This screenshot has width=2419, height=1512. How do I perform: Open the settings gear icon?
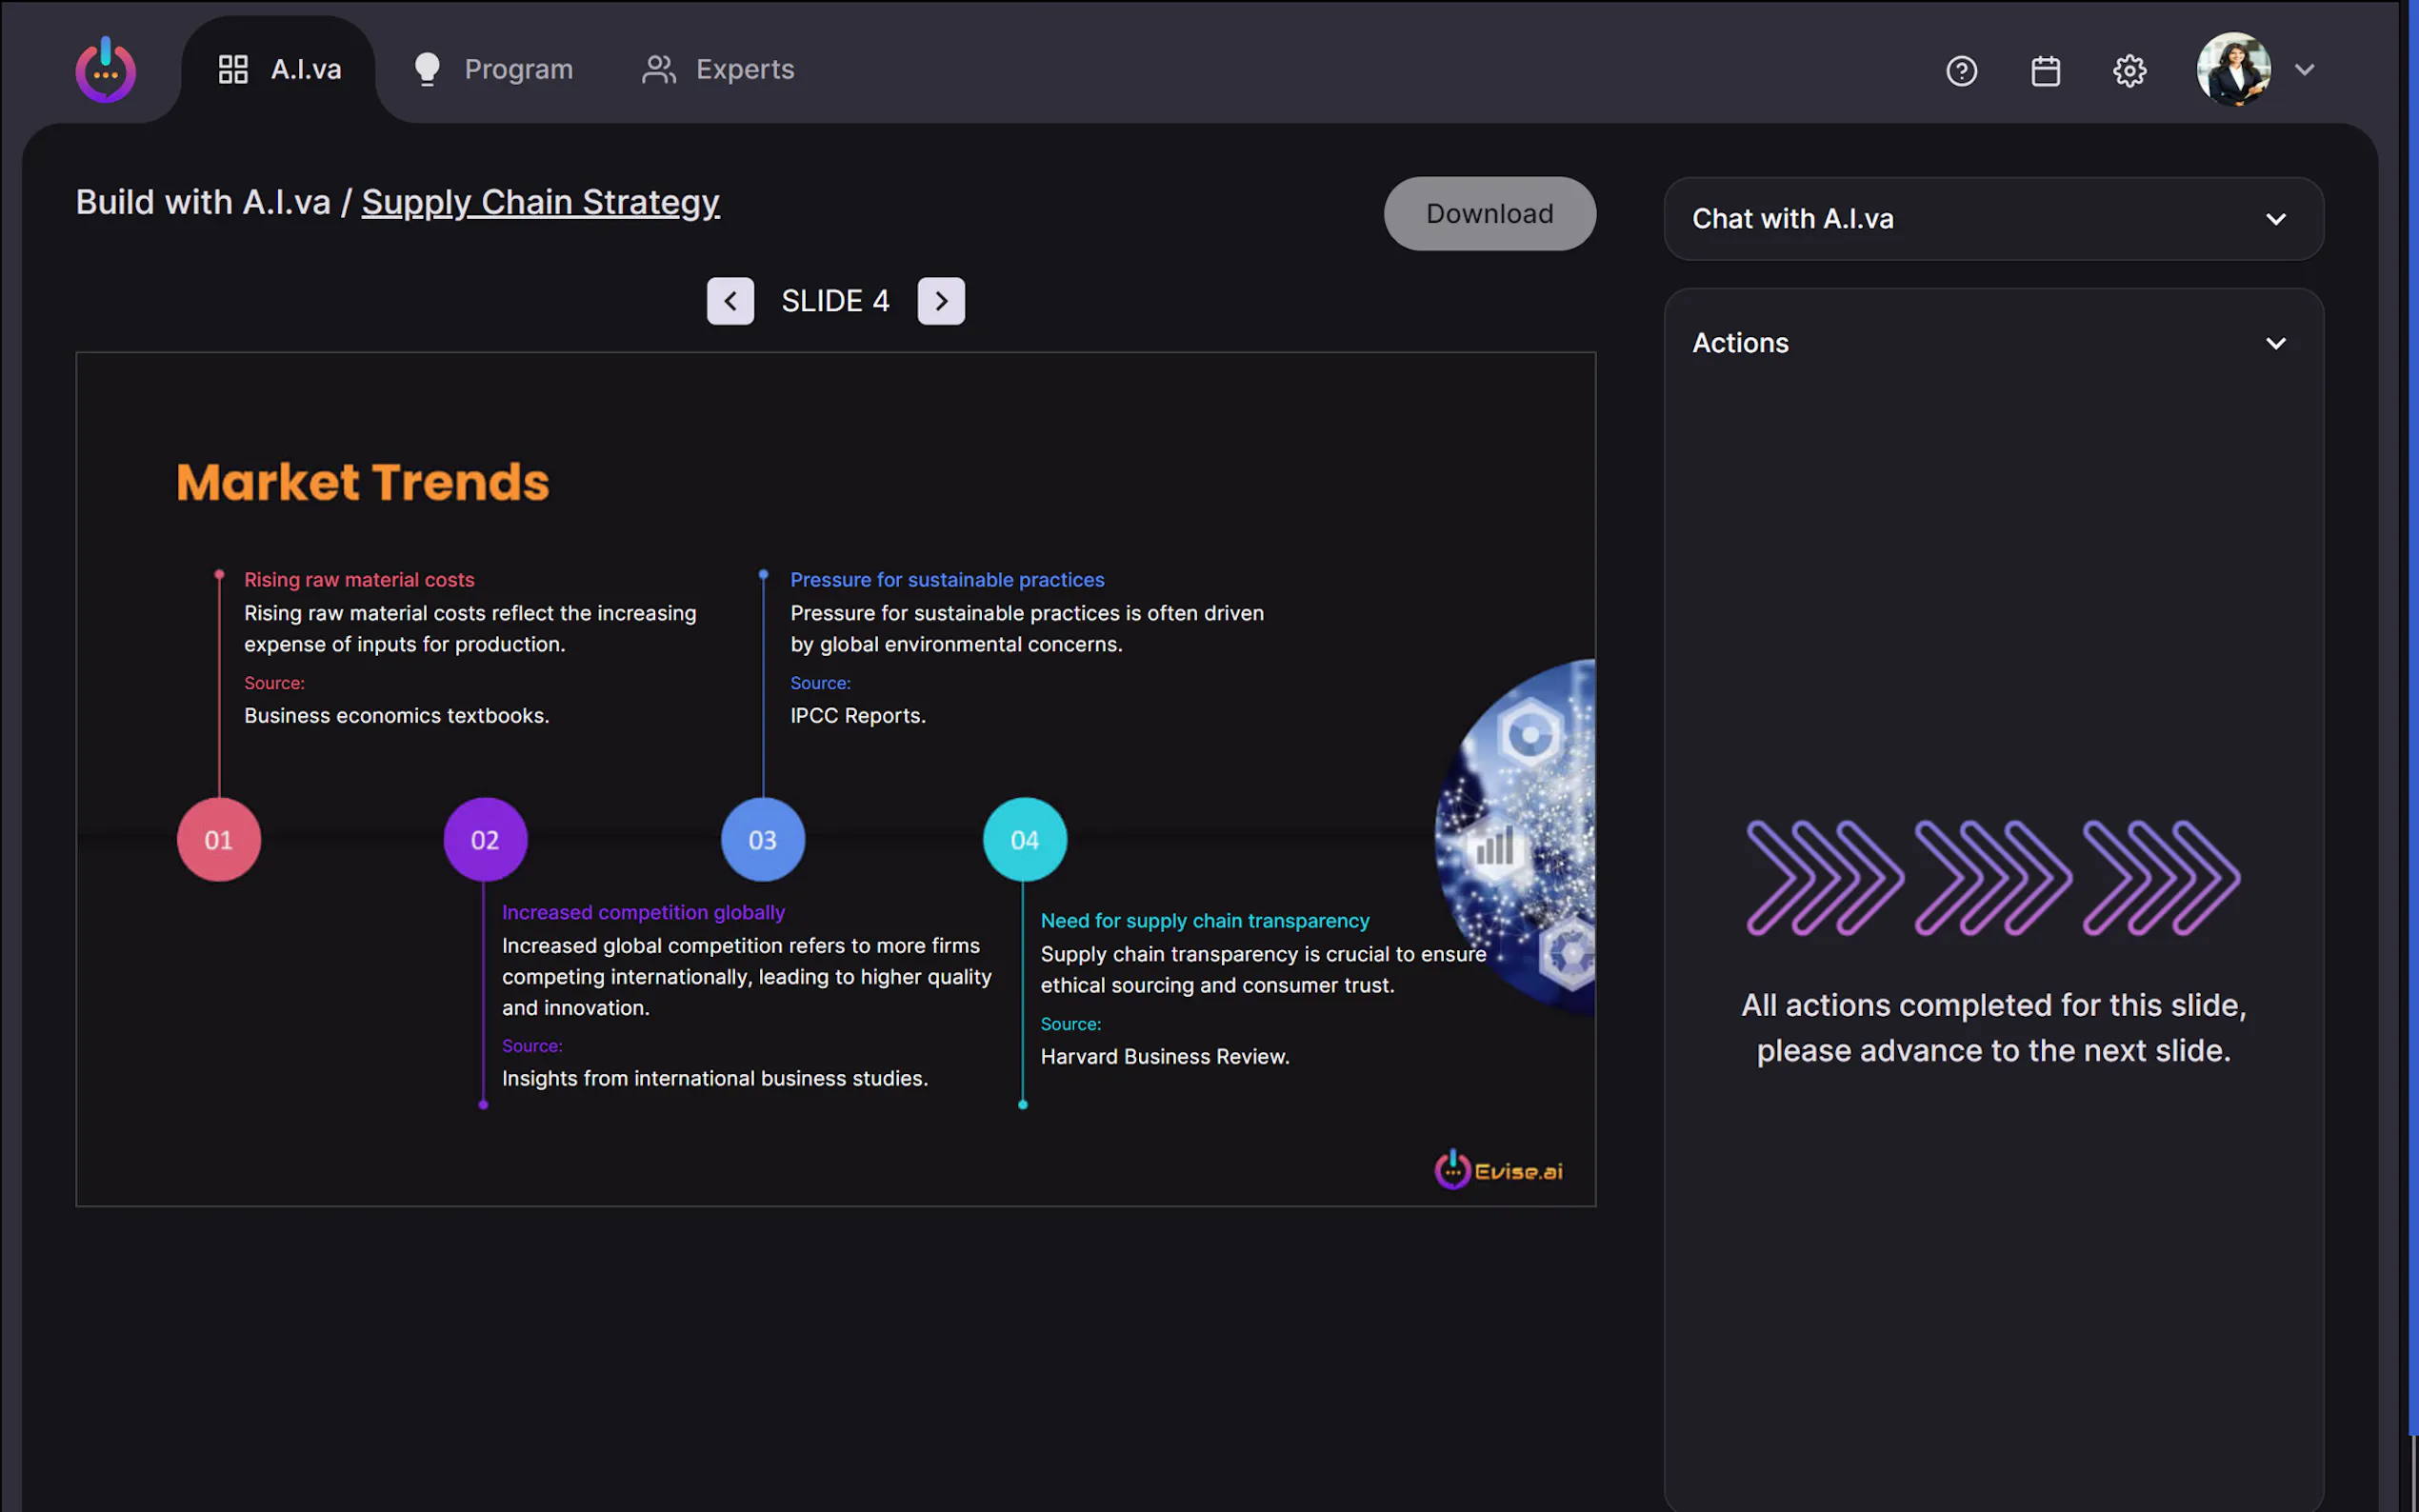[2129, 71]
